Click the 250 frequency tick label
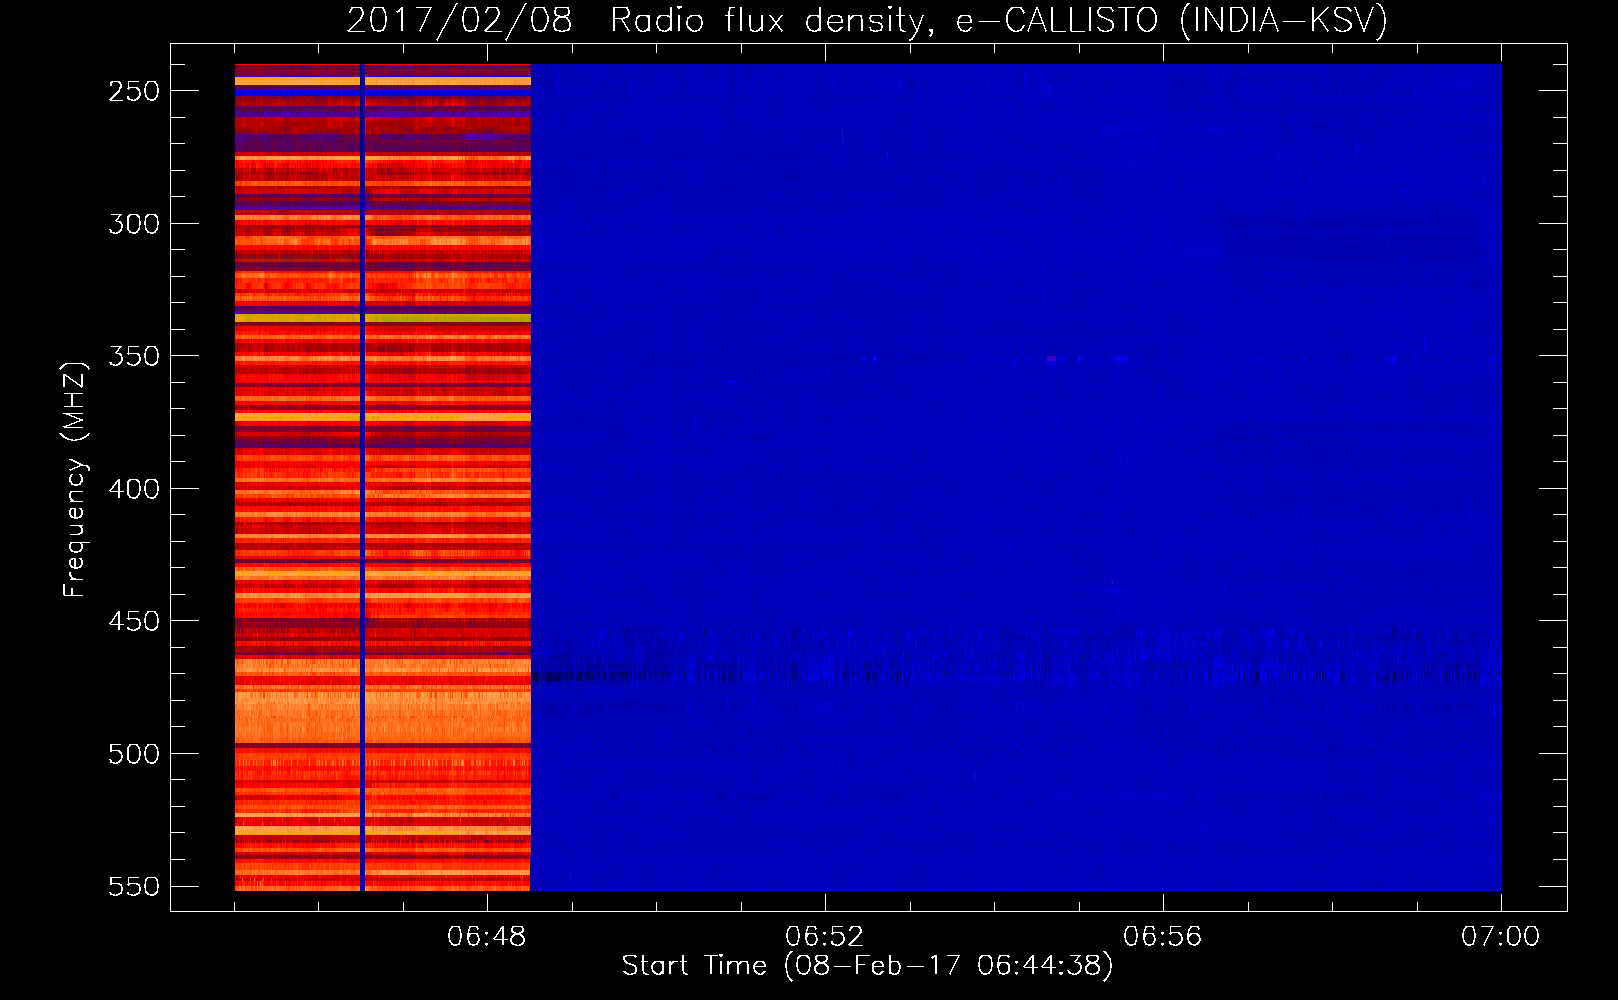Image resolution: width=1618 pixels, height=1000 pixels. pyautogui.click(x=134, y=91)
